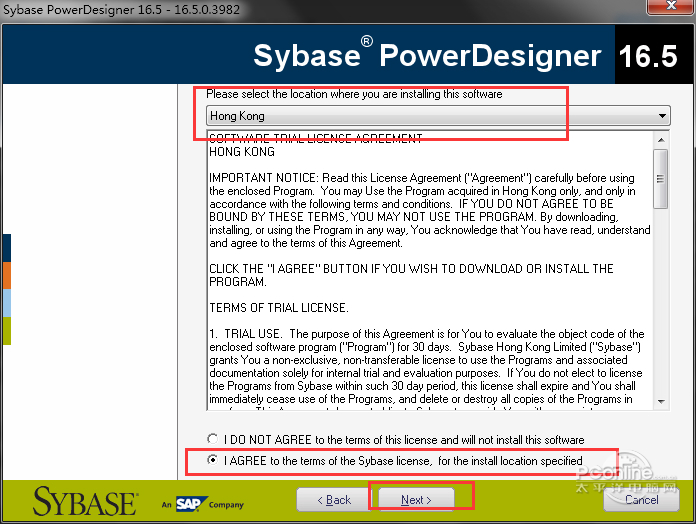Click license text scrollbar down arrow

(661, 402)
